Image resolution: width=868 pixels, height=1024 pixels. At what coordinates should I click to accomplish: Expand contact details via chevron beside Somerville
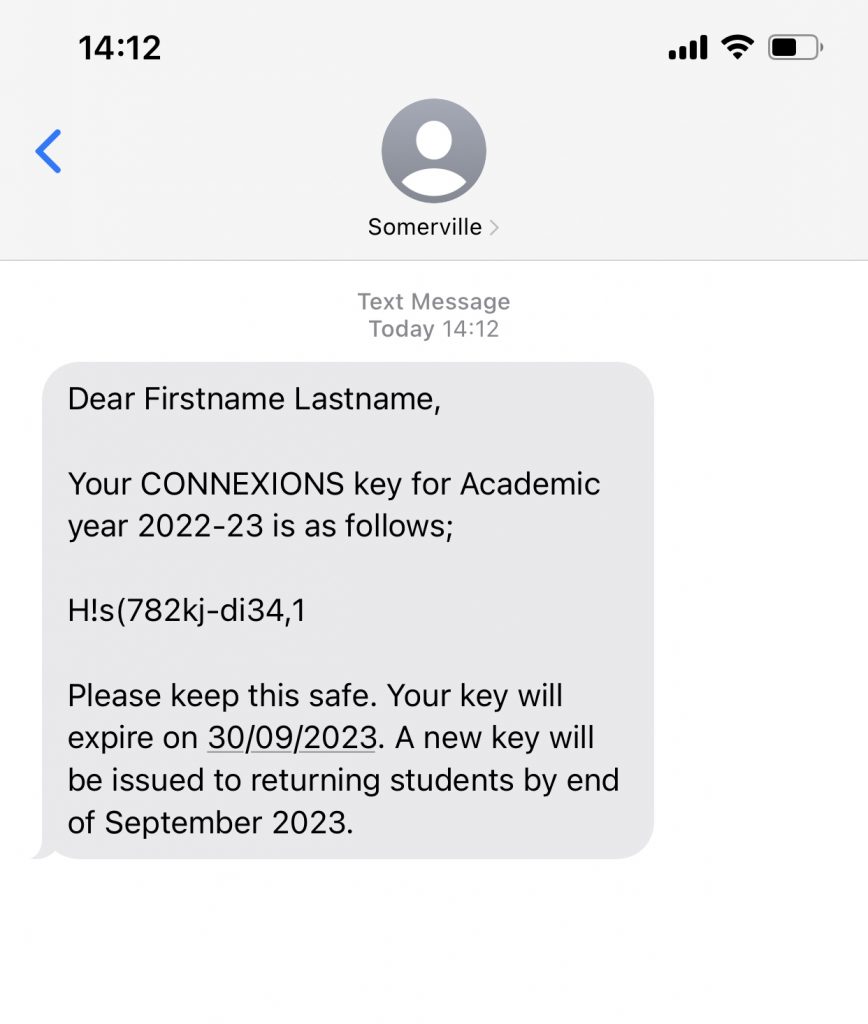pyautogui.click(x=494, y=227)
